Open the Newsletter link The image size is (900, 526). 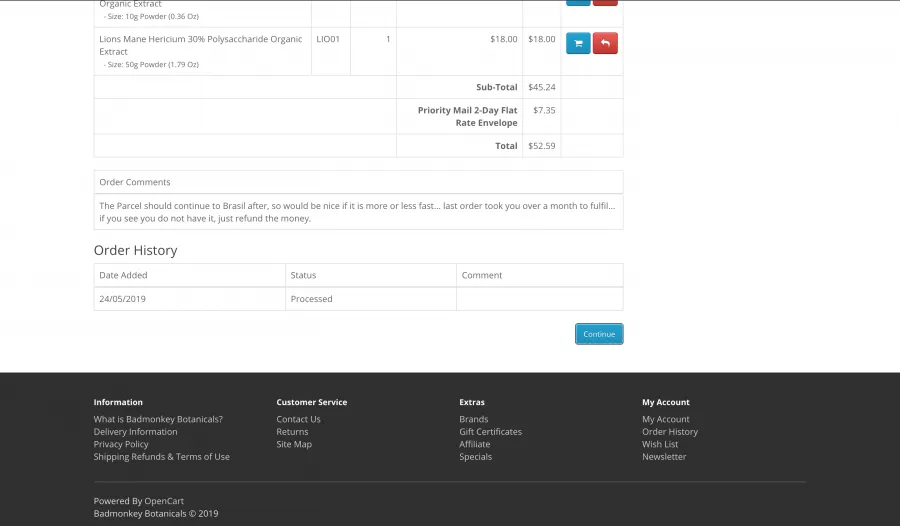click(x=664, y=457)
